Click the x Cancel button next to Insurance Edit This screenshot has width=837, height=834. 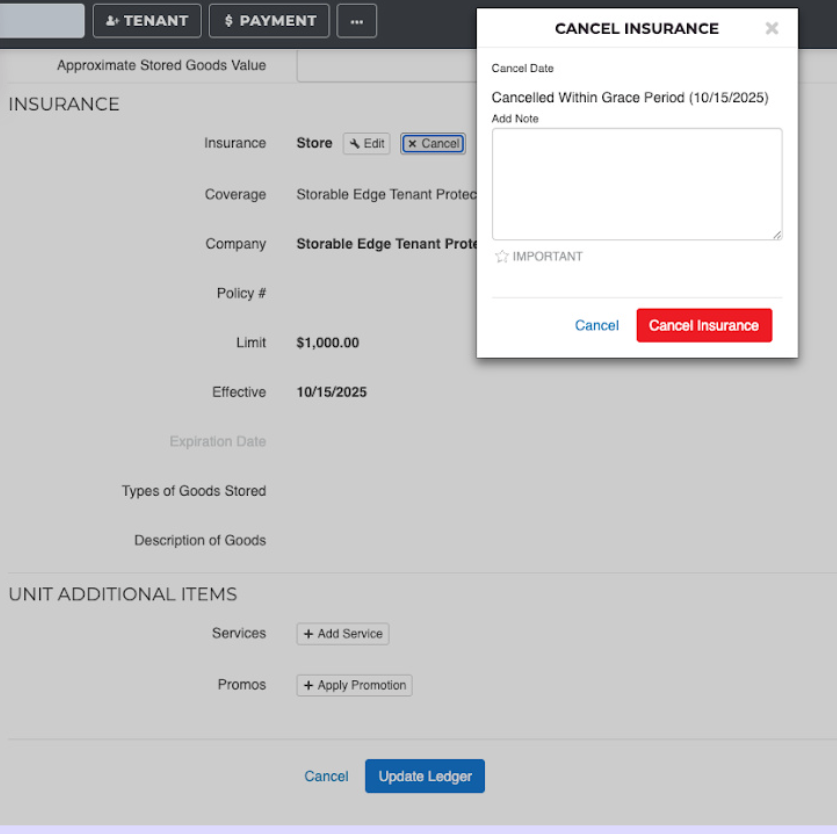433,144
